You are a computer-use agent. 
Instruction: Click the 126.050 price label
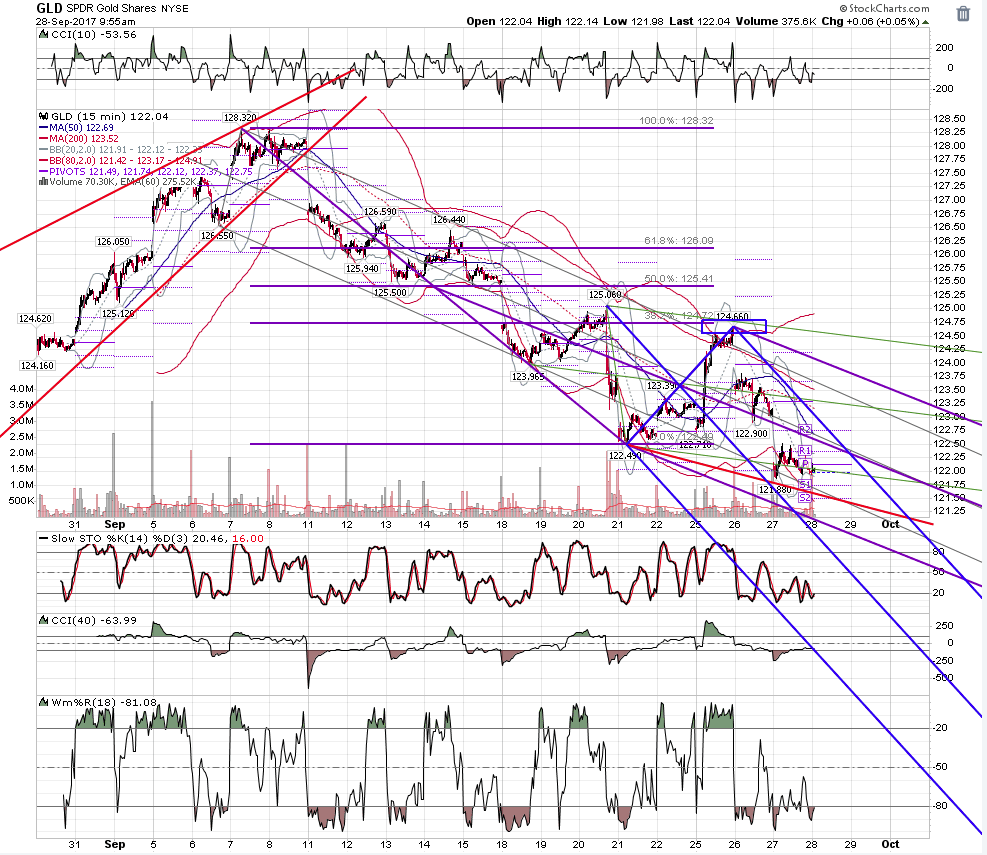pos(113,242)
